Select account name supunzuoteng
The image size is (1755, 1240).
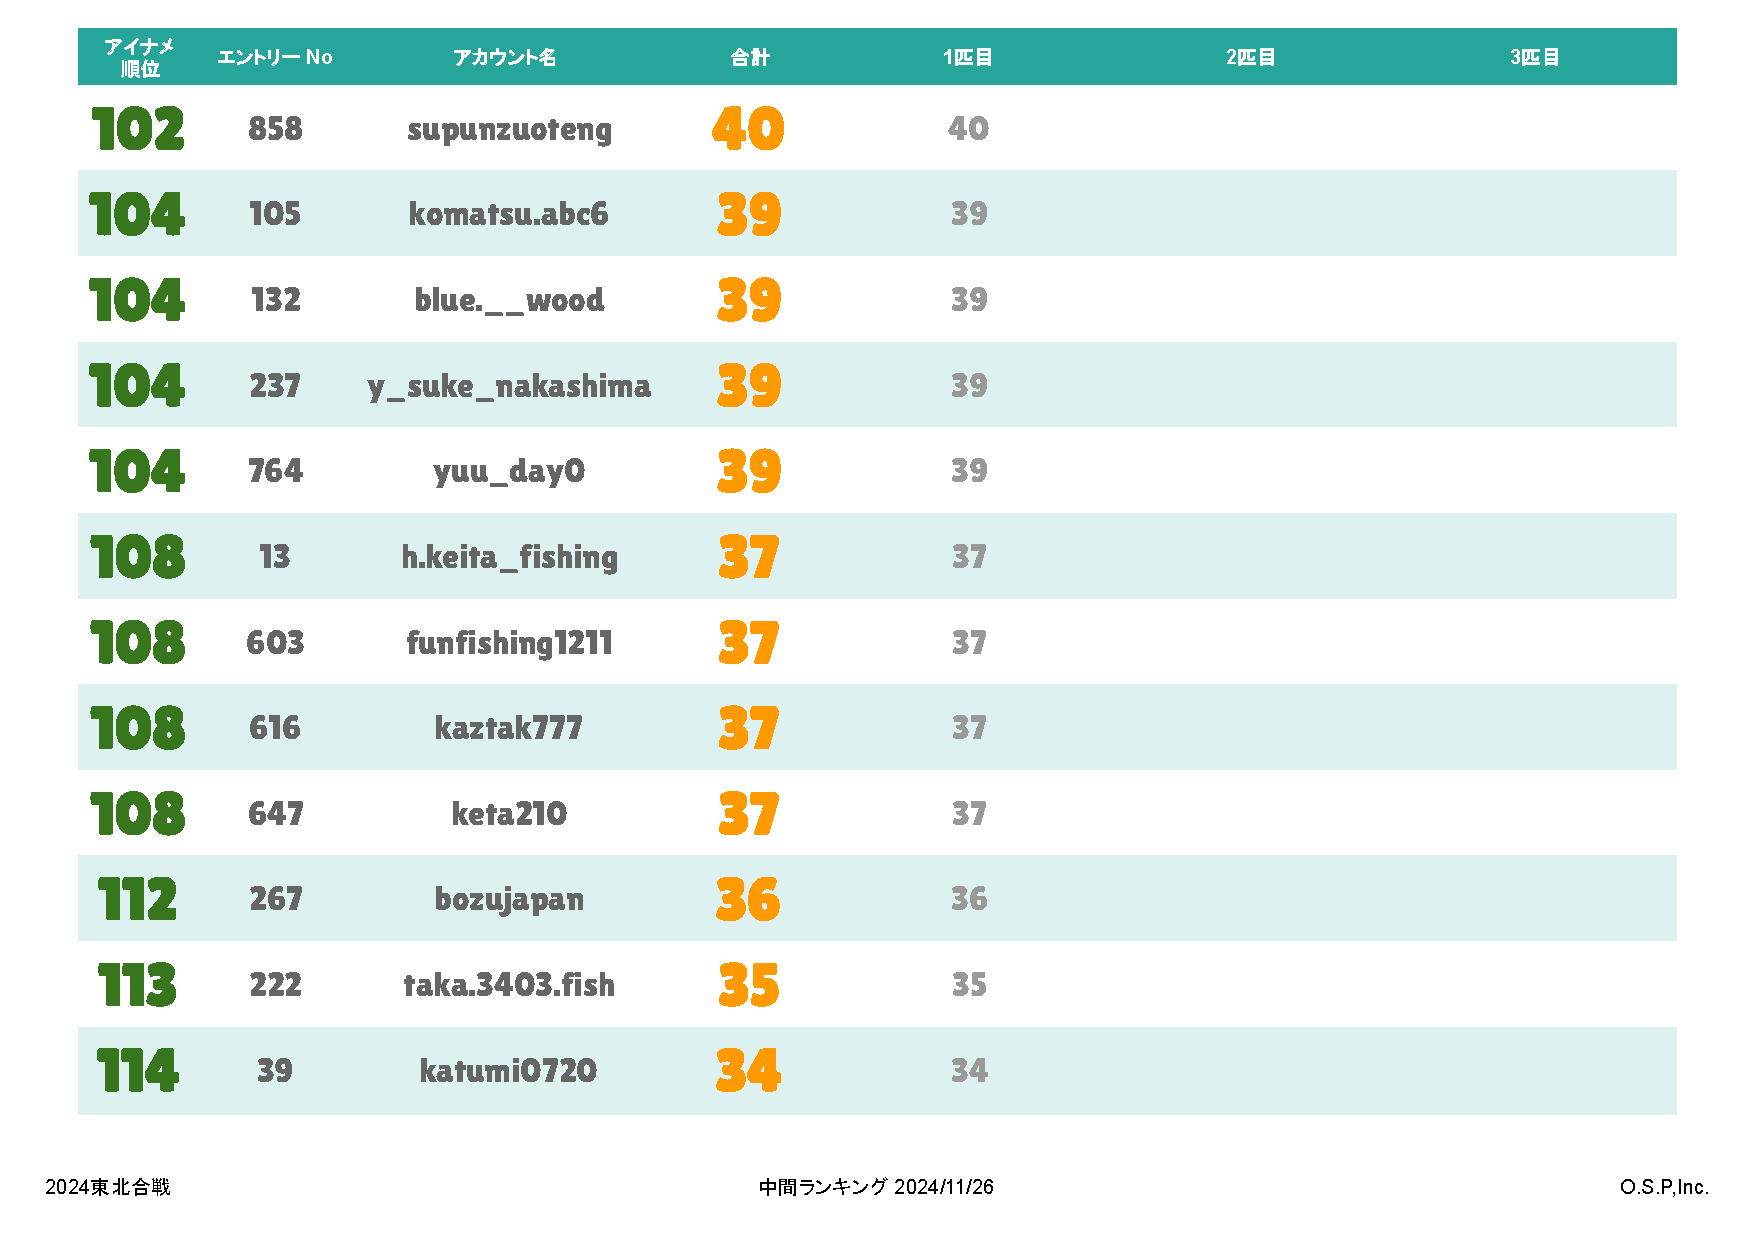[509, 129]
